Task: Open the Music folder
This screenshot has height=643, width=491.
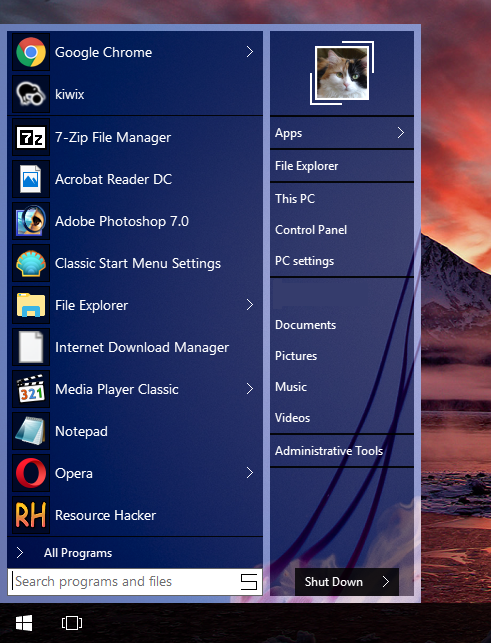Action: point(342,387)
